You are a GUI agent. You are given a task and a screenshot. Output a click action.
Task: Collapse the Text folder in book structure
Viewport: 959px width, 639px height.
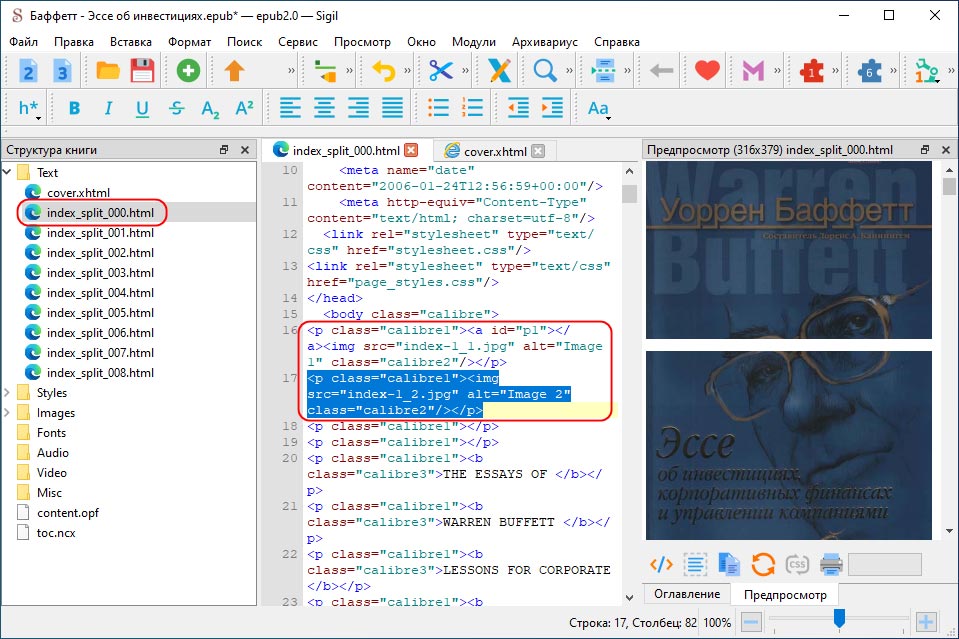click(7, 172)
